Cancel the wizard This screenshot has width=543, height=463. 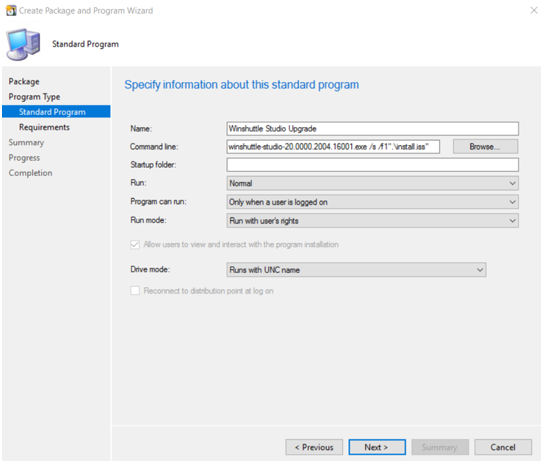(503, 447)
